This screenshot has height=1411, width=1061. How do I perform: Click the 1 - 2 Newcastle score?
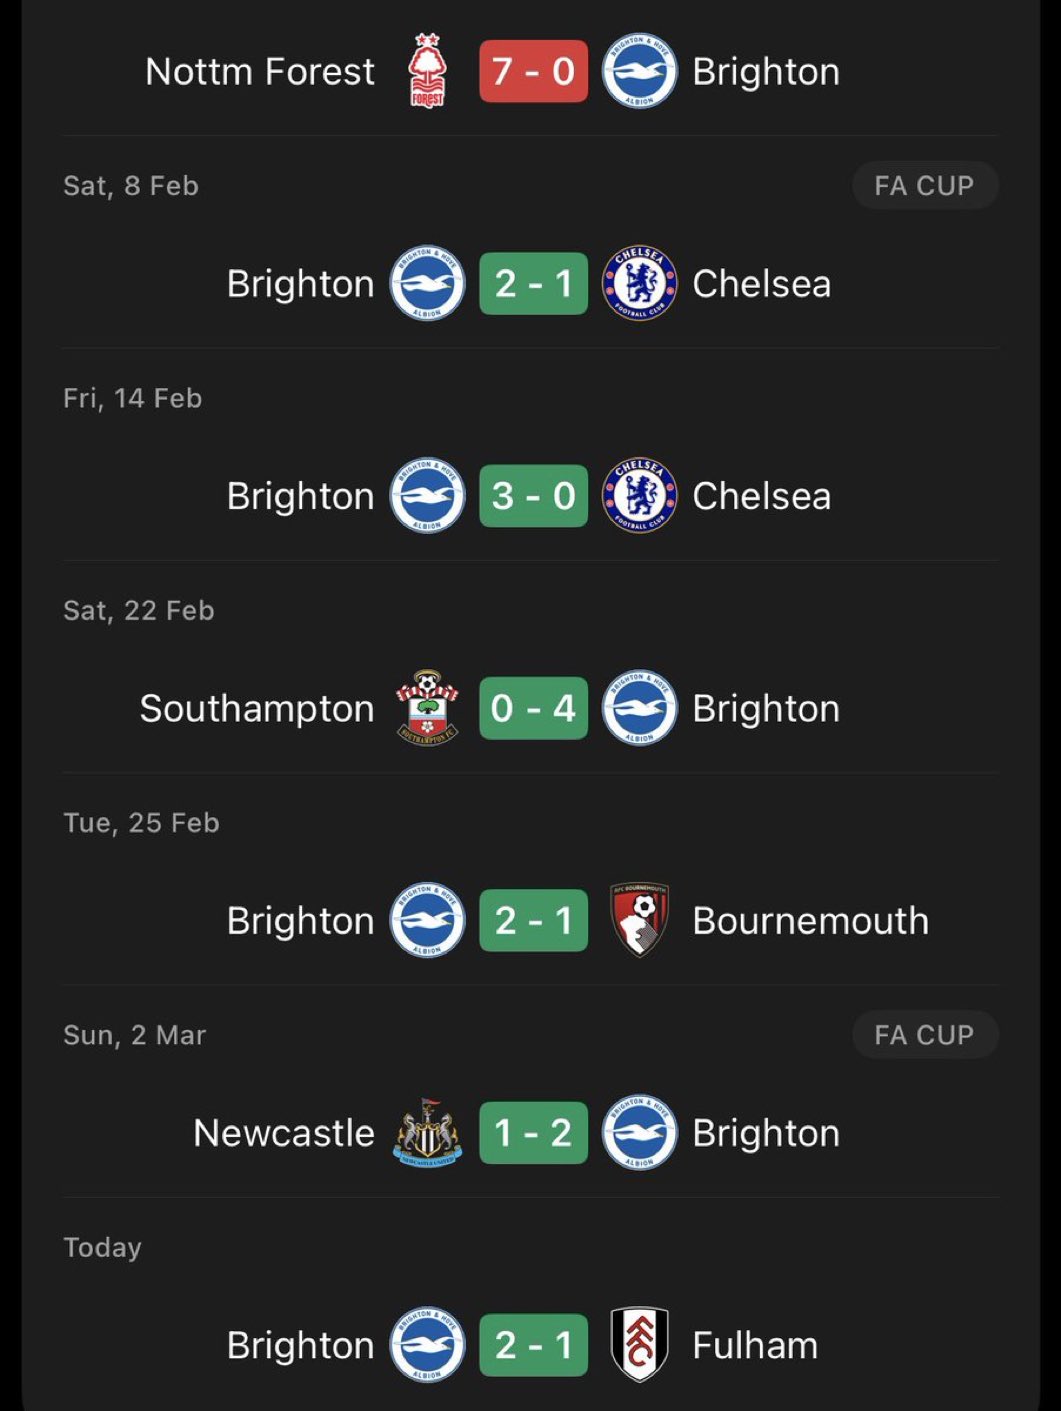(533, 1133)
